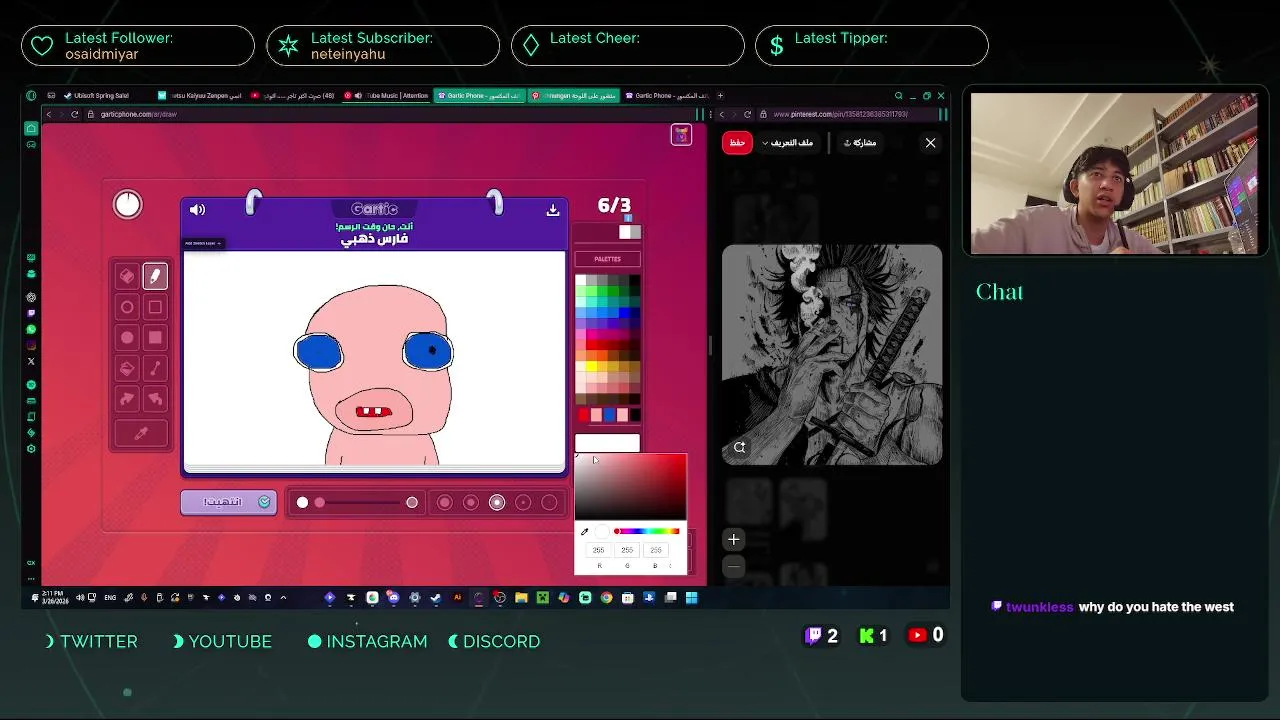
Task: Select the line tool
Action: coord(155,369)
